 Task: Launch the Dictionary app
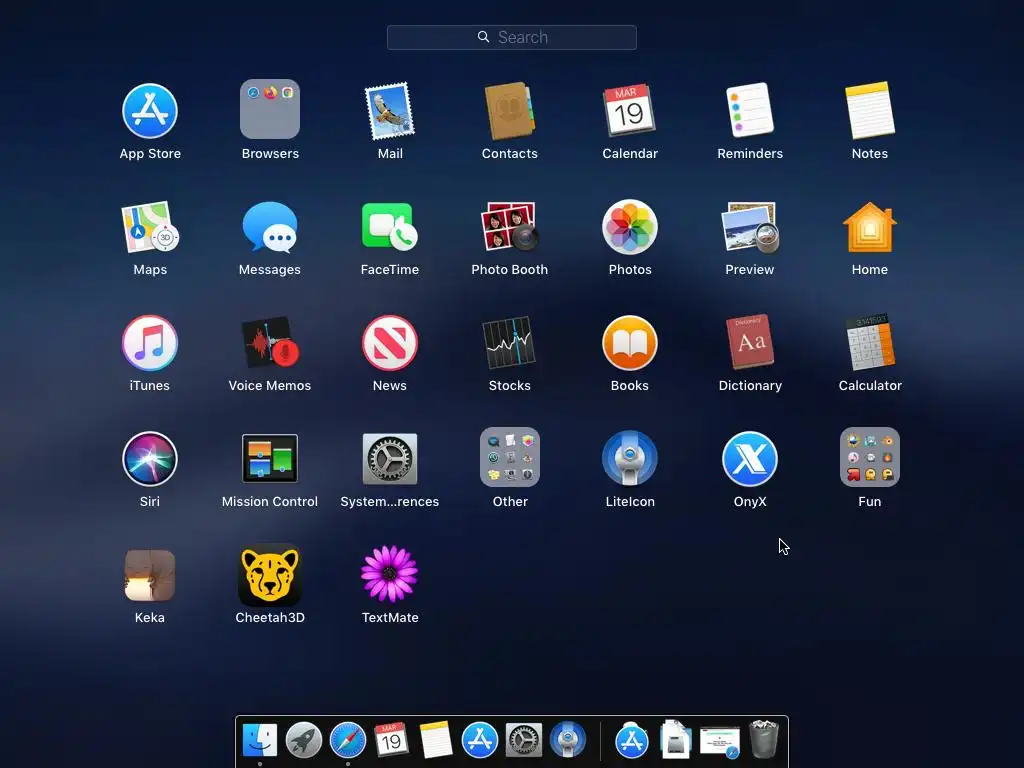coord(750,342)
